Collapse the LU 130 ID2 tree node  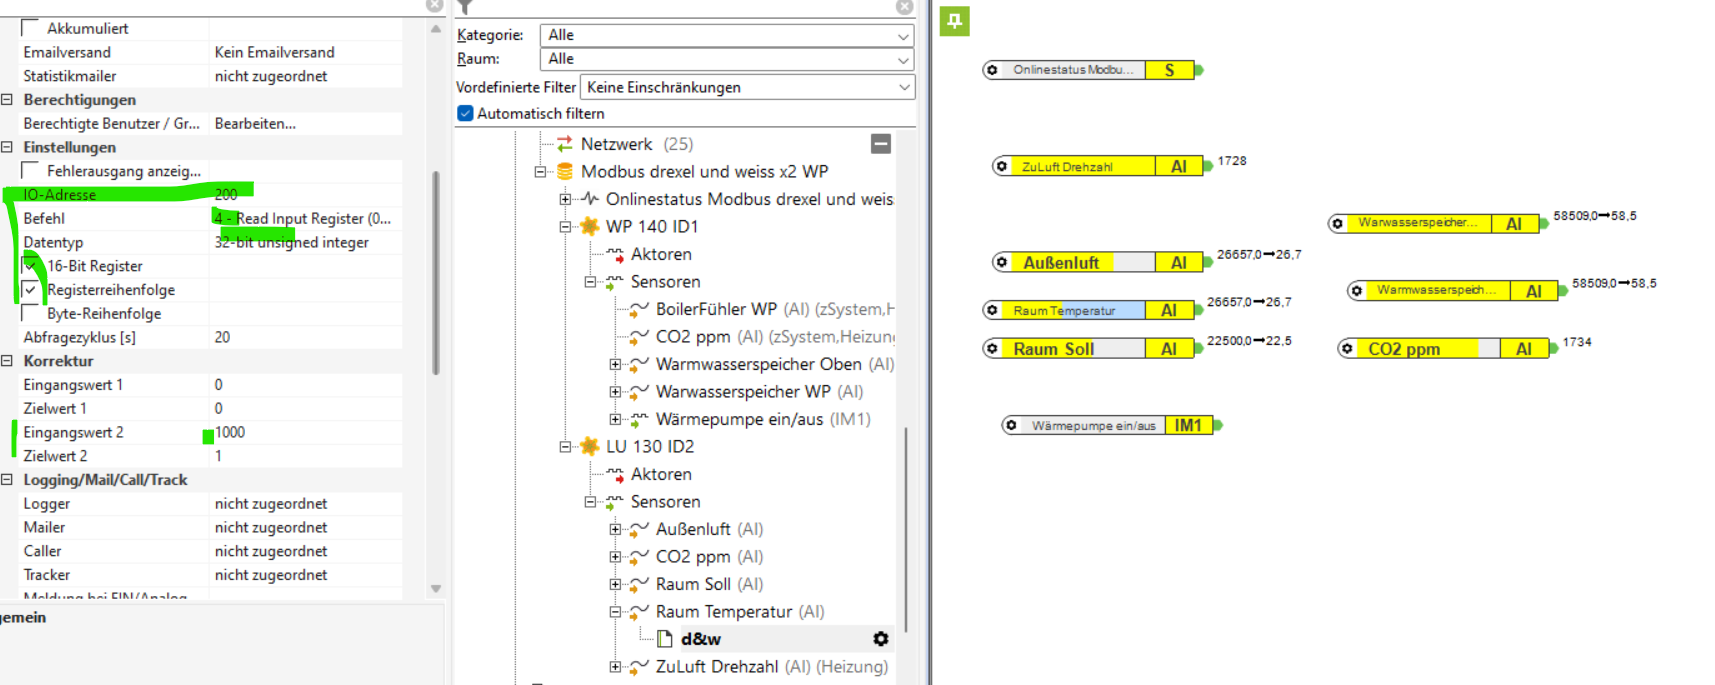click(565, 447)
